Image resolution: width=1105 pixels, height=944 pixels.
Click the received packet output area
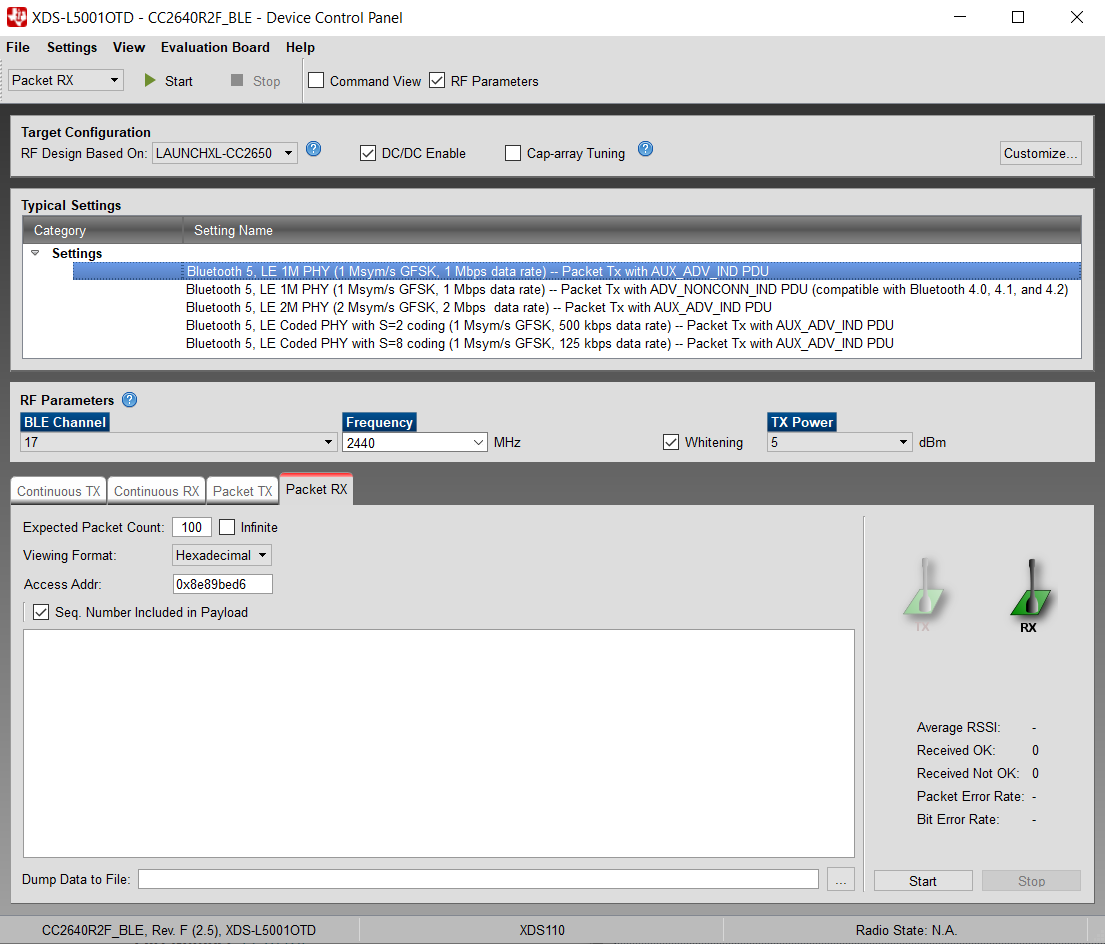[x=438, y=743]
